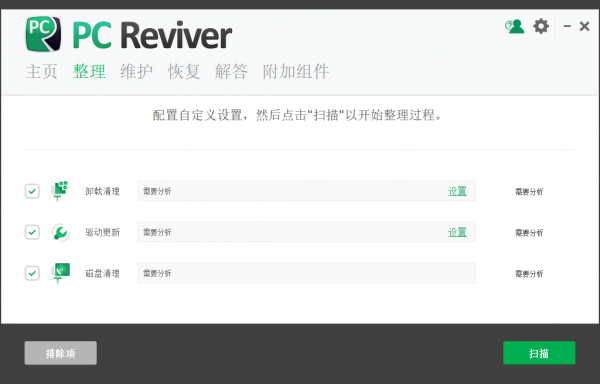Screen dimensions: 600x384
Task: Open 设置 link for 卸载清理
Action: pos(457,191)
